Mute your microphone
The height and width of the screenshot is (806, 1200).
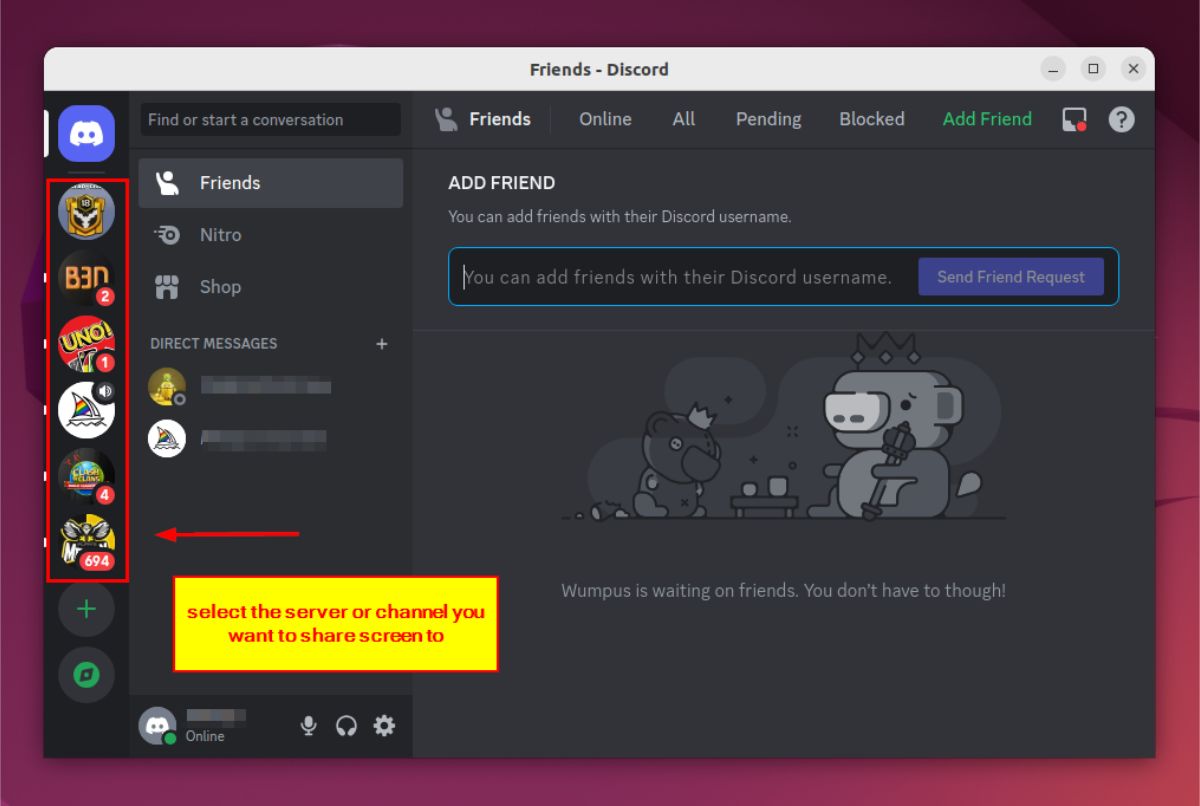309,725
